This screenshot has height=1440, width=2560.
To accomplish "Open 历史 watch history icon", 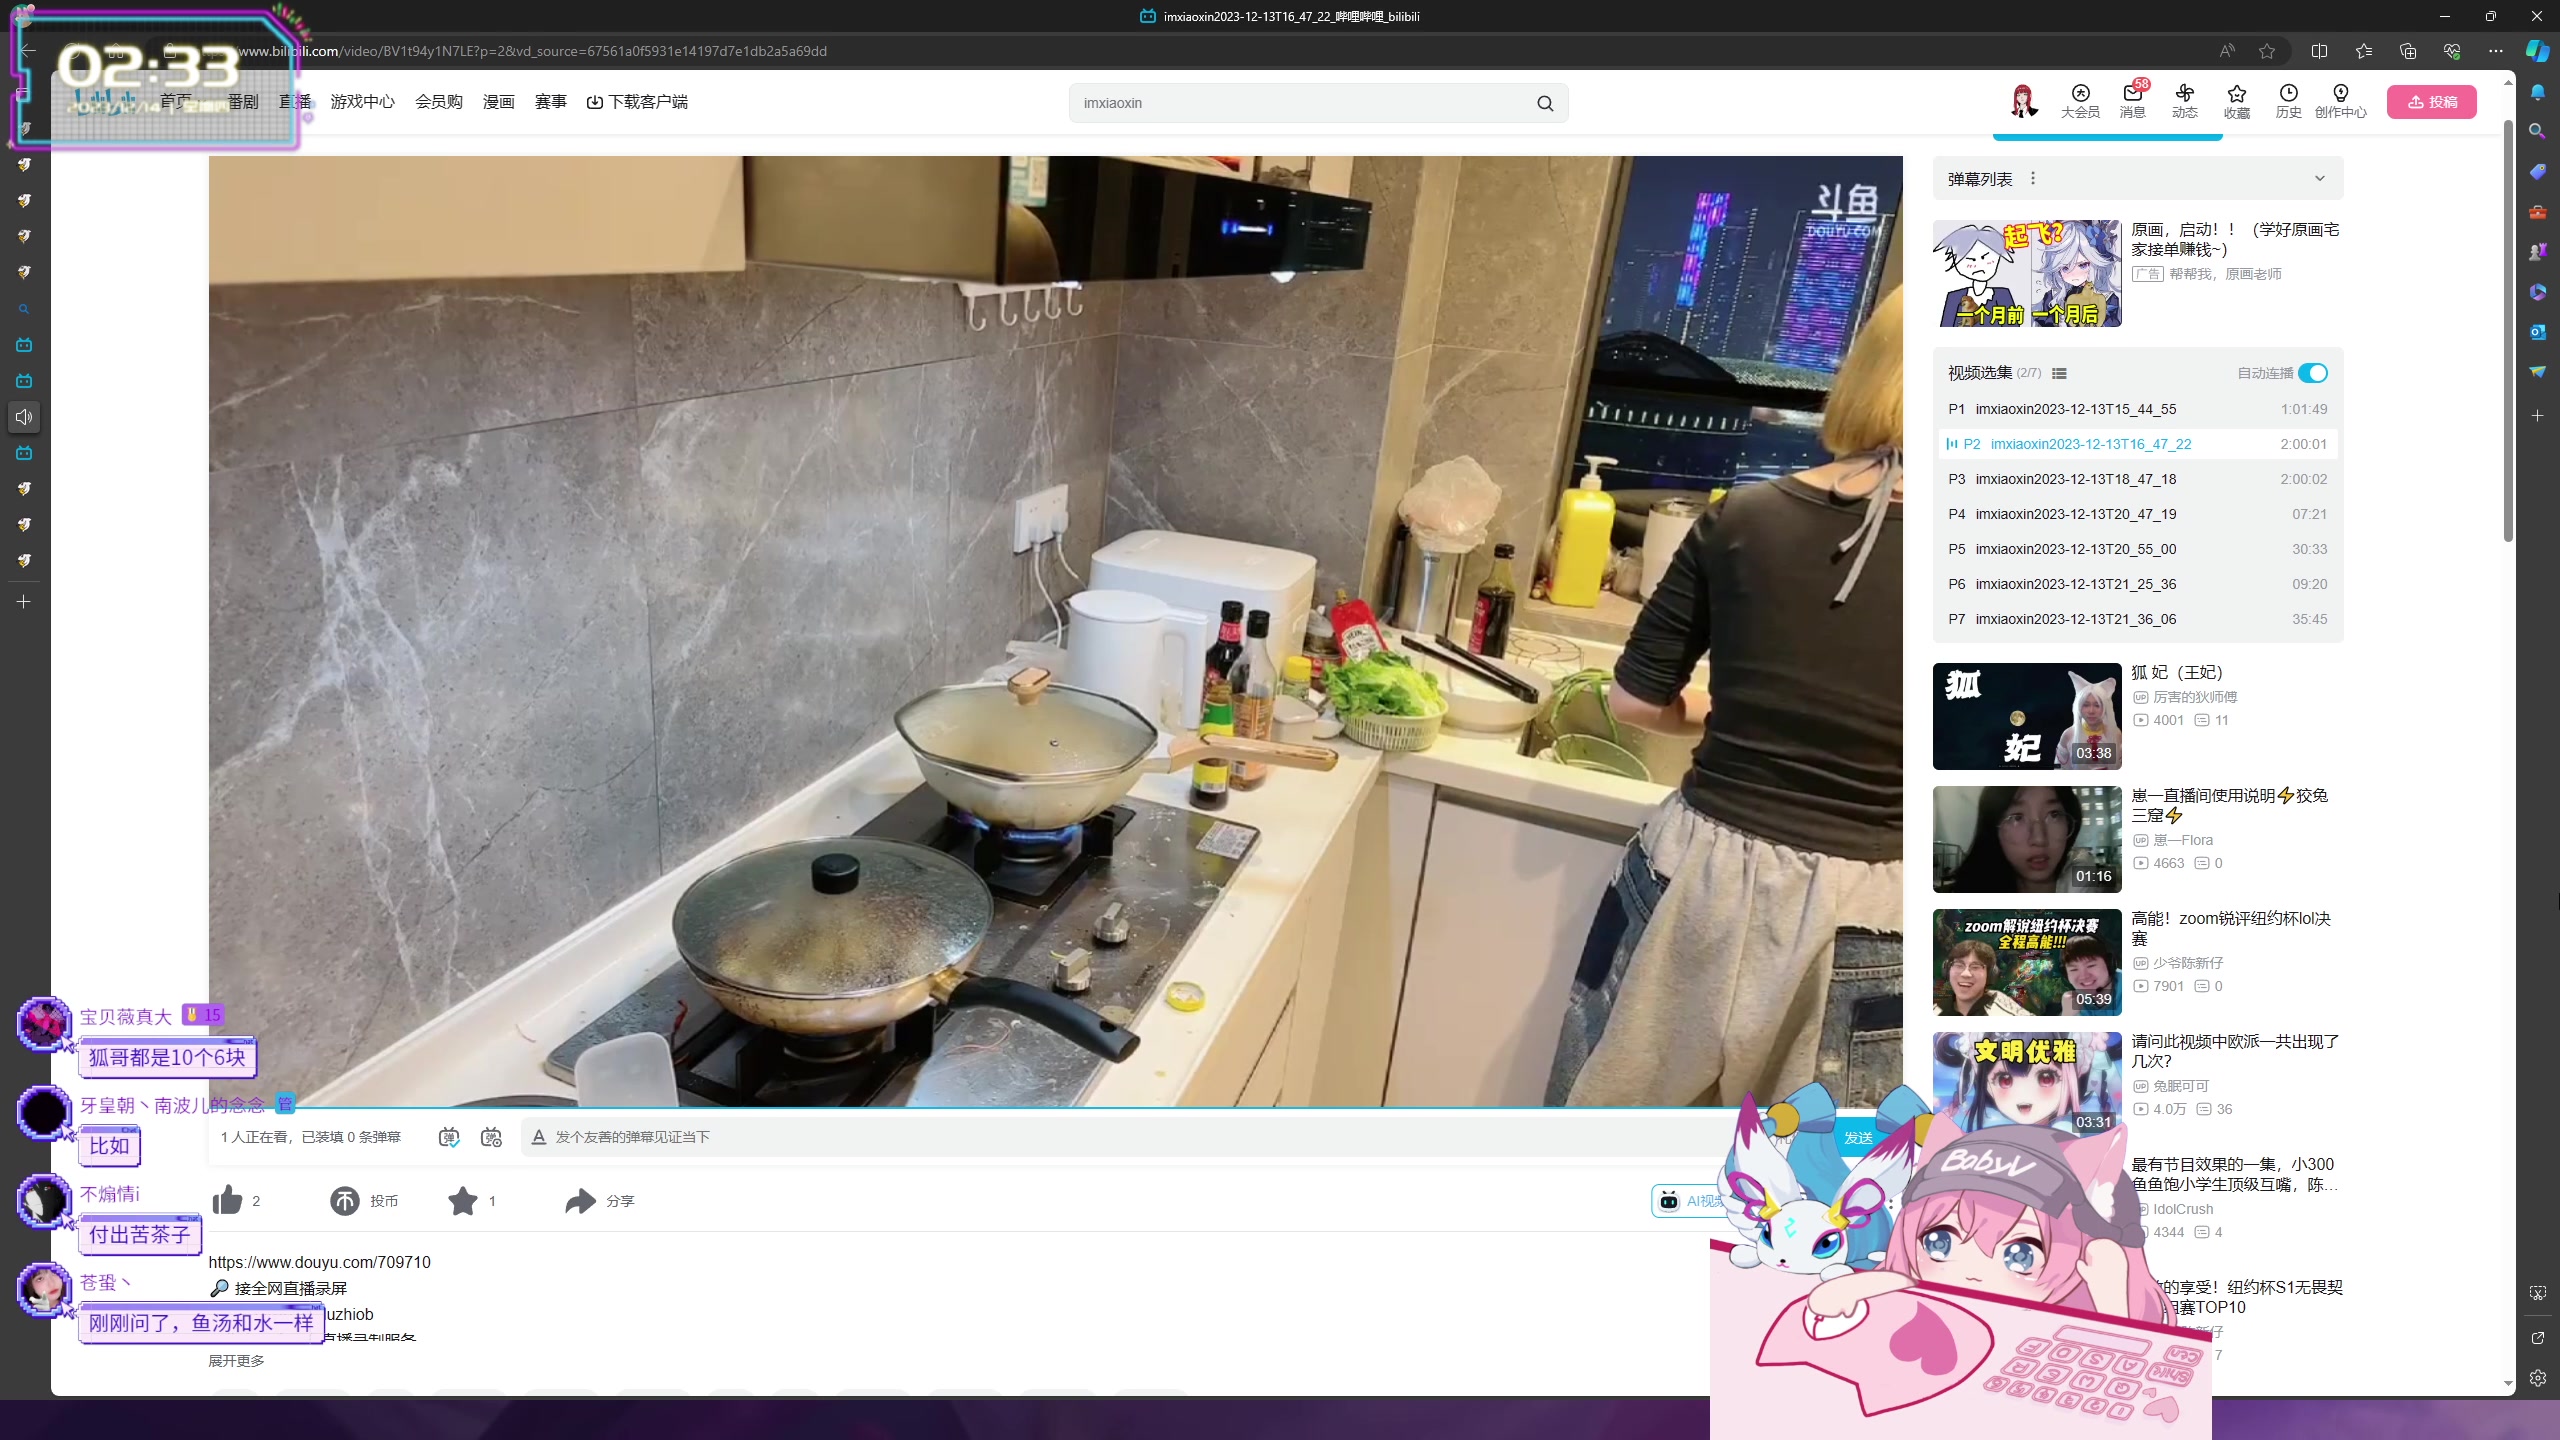I will click(x=2288, y=101).
